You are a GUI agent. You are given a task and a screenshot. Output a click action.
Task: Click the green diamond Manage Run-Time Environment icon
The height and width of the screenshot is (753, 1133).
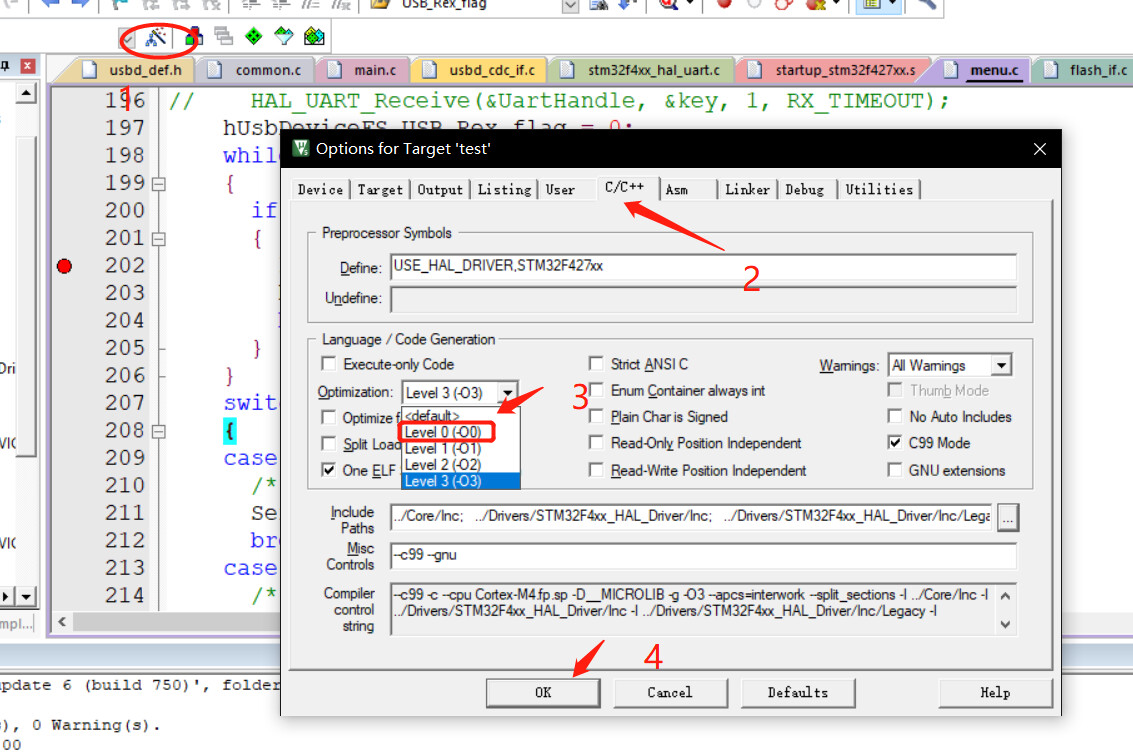pos(254,36)
